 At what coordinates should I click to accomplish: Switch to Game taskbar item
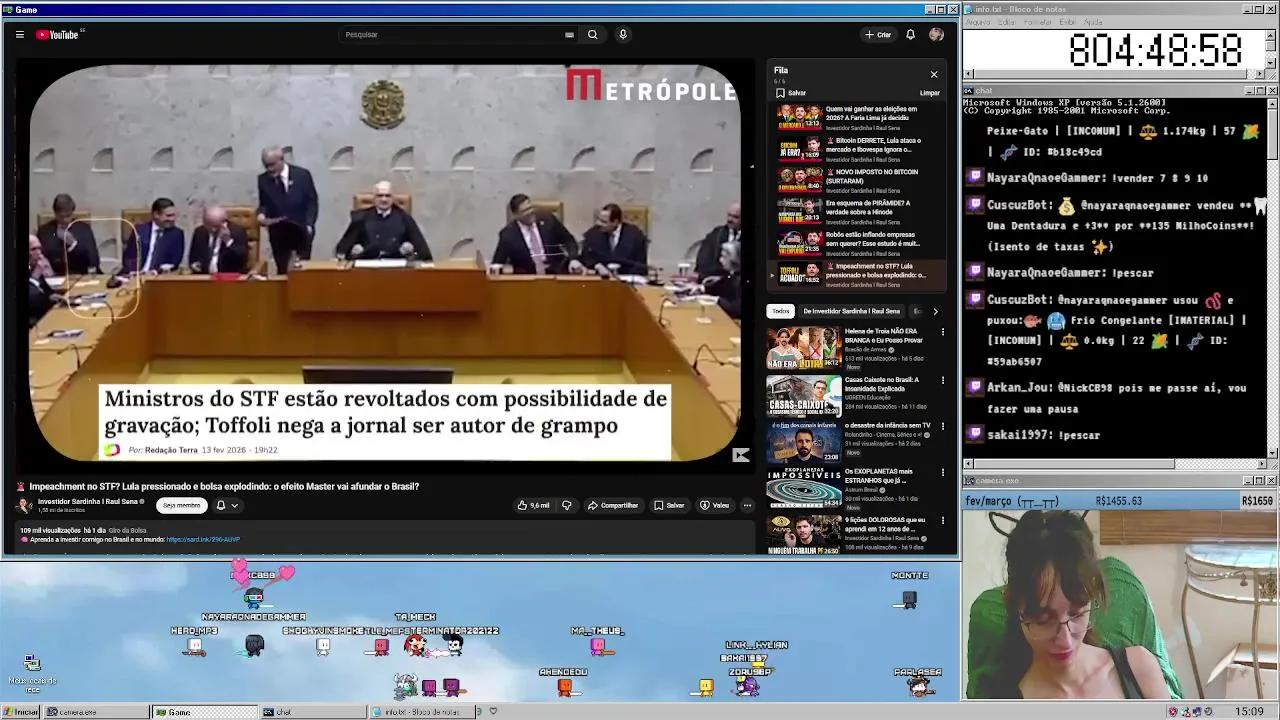(x=204, y=712)
